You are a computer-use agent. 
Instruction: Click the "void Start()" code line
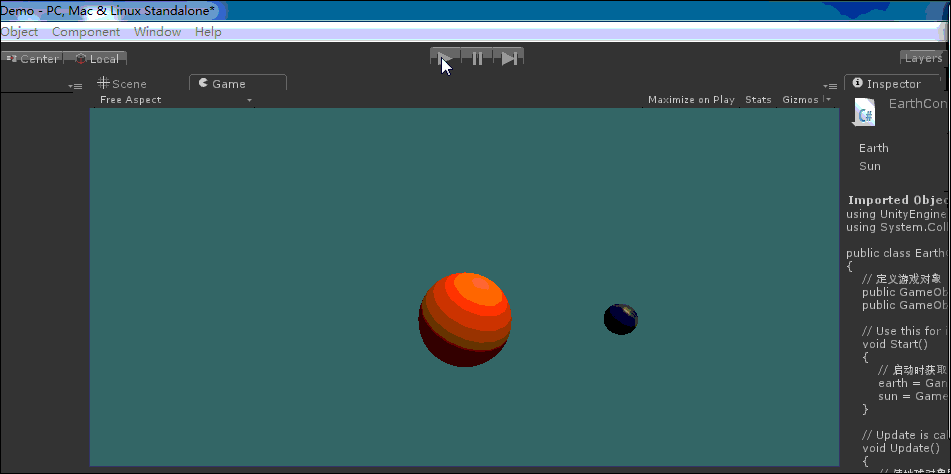895,344
